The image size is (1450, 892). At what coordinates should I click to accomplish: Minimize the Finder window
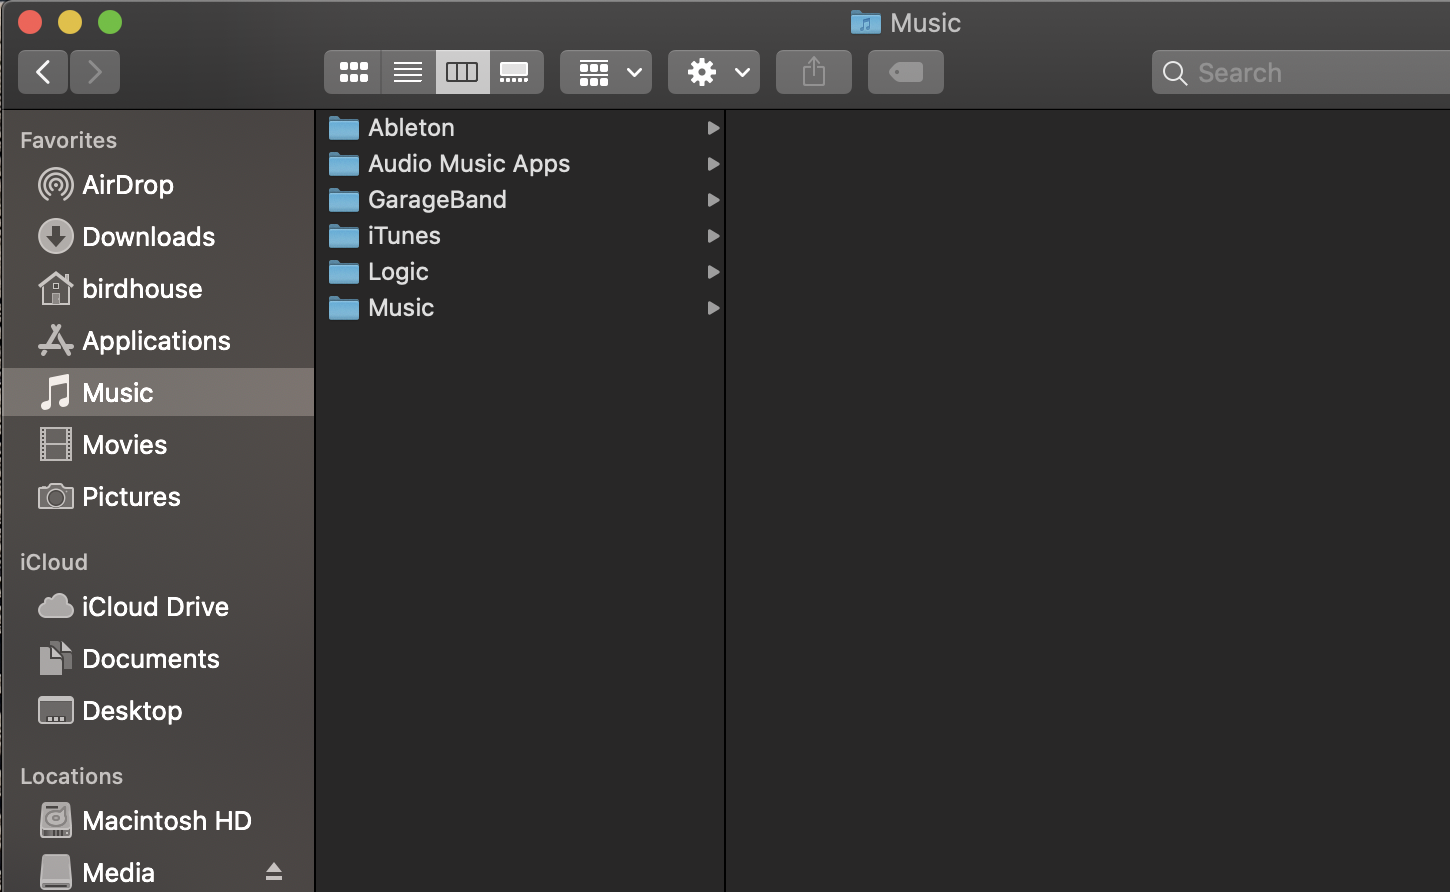pyautogui.click(x=70, y=21)
